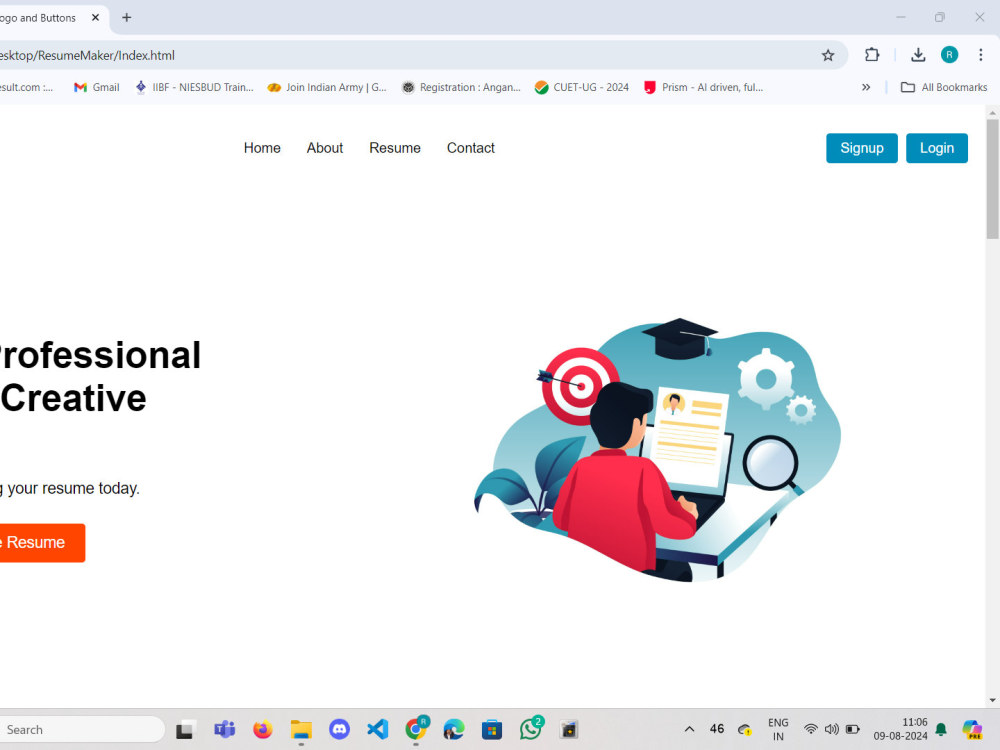The width and height of the screenshot is (1000, 750).
Task: Open the notifications bell icon
Action: [x=941, y=729]
